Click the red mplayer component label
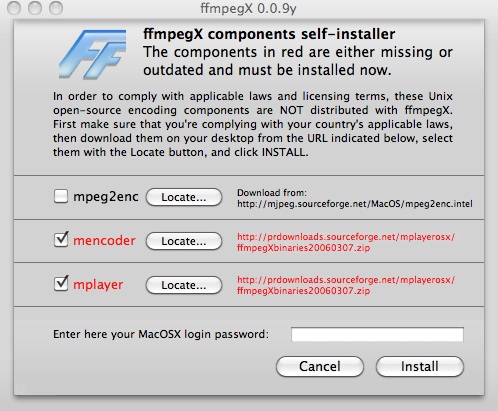This screenshot has width=498, height=411. tap(98, 285)
